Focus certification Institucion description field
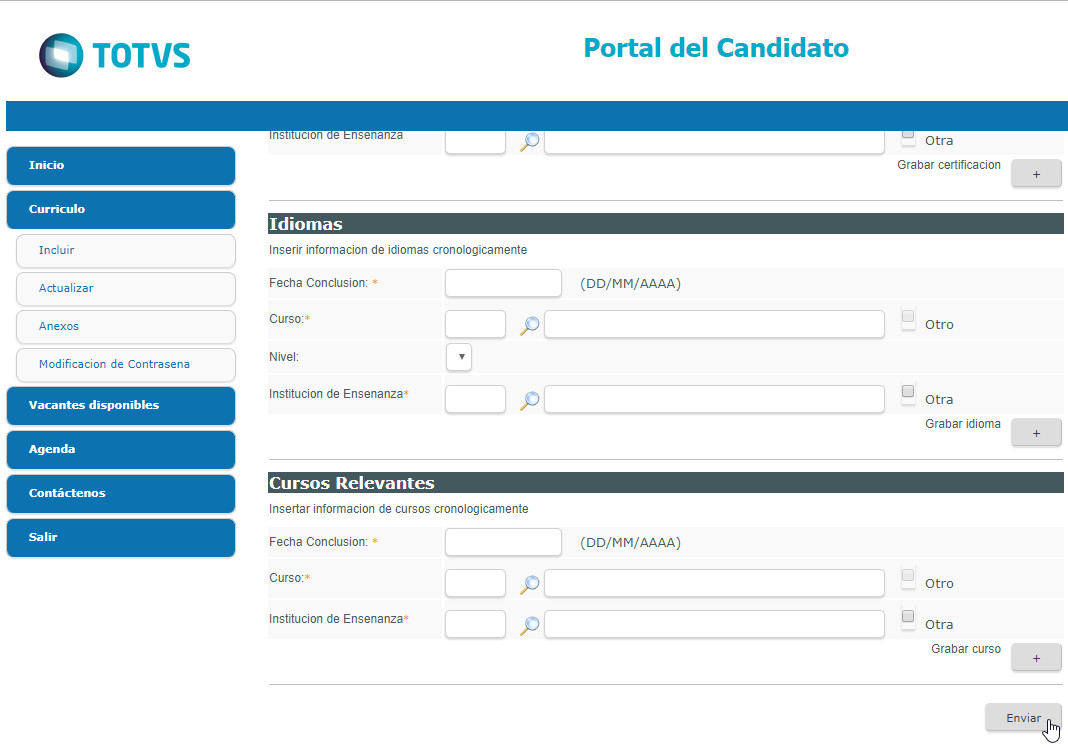The image size is (1068, 748). click(x=714, y=142)
